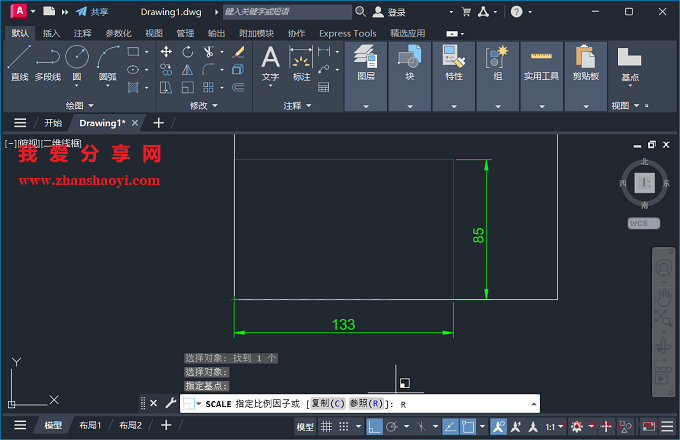Viewport: 680px width, 440px height.
Task: Activate the Mirror tool
Action: [187, 69]
